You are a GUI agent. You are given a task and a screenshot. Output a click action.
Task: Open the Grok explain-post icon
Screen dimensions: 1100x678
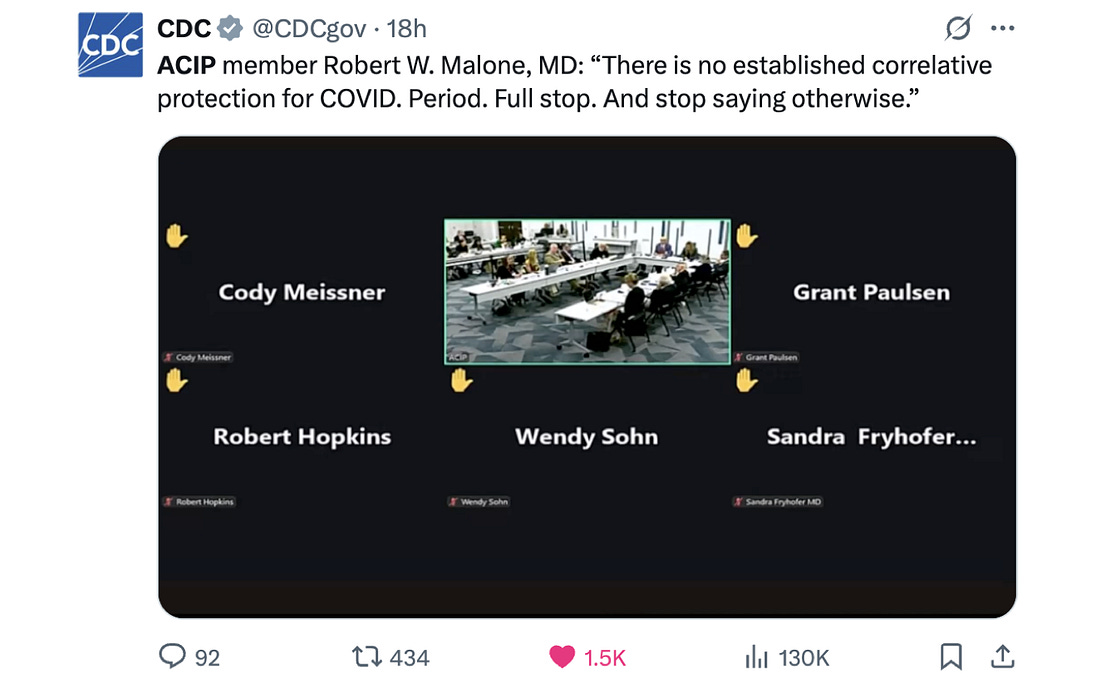pyautogui.click(x=957, y=29)
